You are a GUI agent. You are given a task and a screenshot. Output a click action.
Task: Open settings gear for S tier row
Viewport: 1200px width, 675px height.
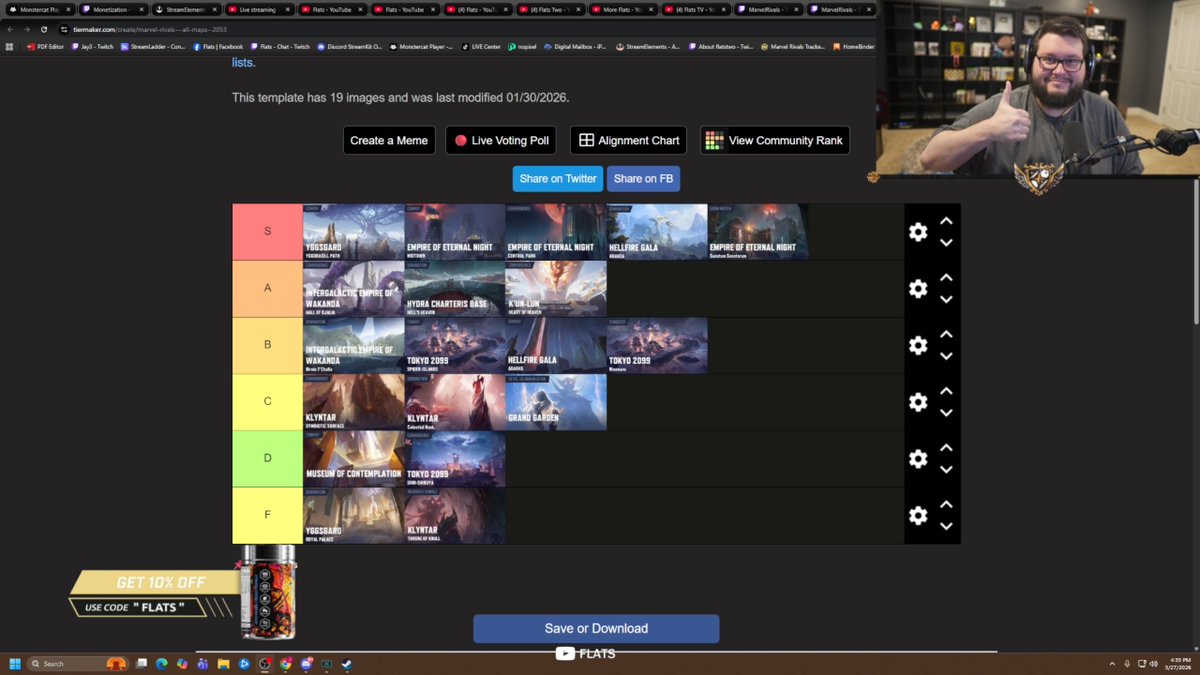918,232
